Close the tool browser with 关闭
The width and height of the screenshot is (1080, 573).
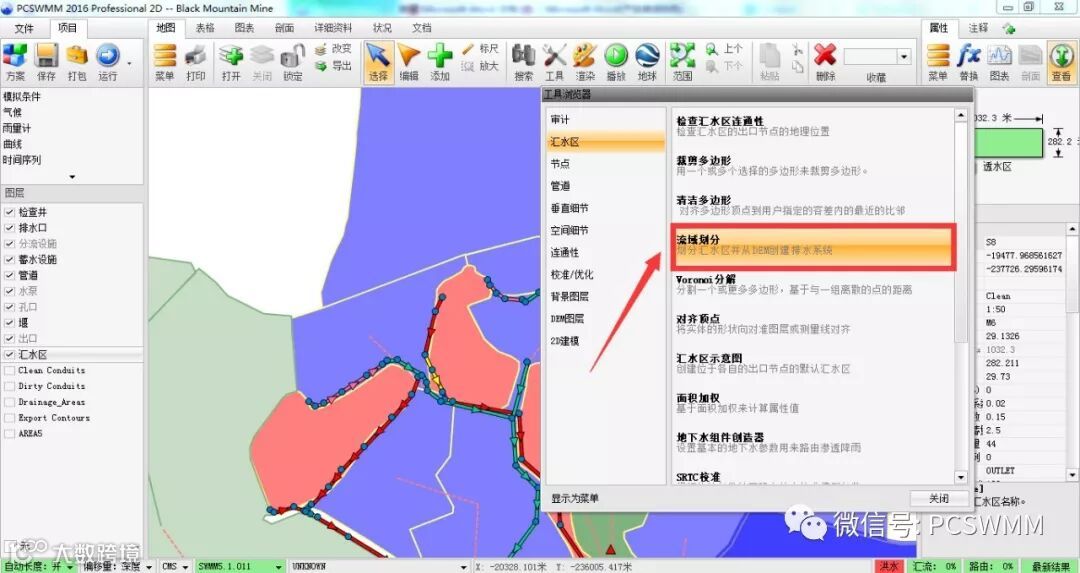tap(939, 498)
